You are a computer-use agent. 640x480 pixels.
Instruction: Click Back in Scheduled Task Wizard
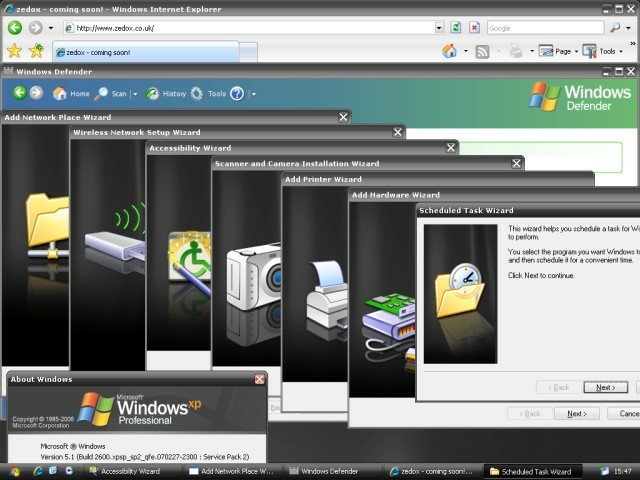(558, 387)
